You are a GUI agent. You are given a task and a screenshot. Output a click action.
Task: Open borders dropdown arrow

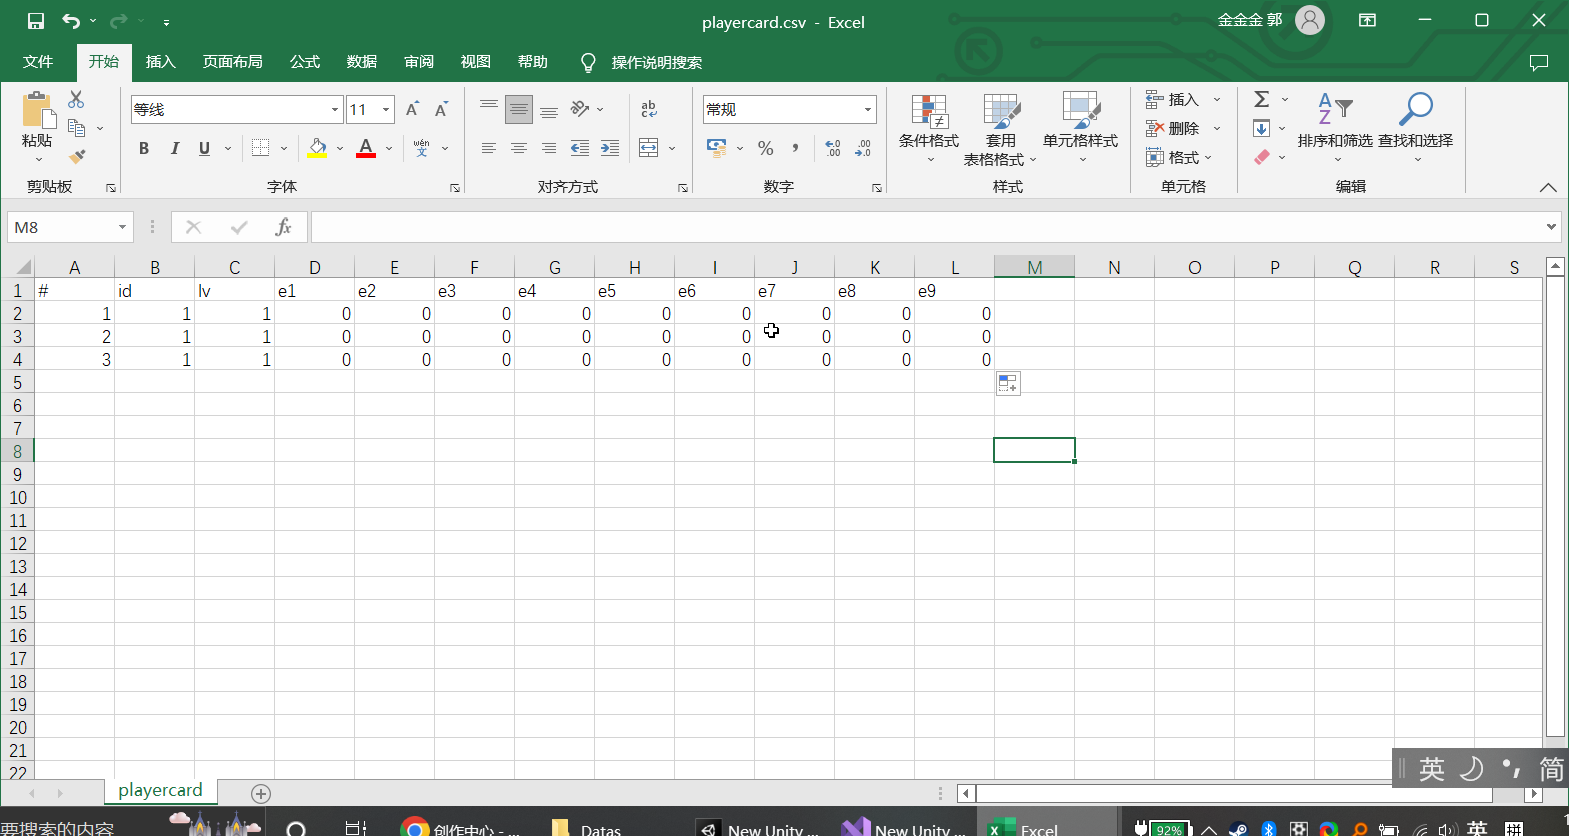click(285, 148)
